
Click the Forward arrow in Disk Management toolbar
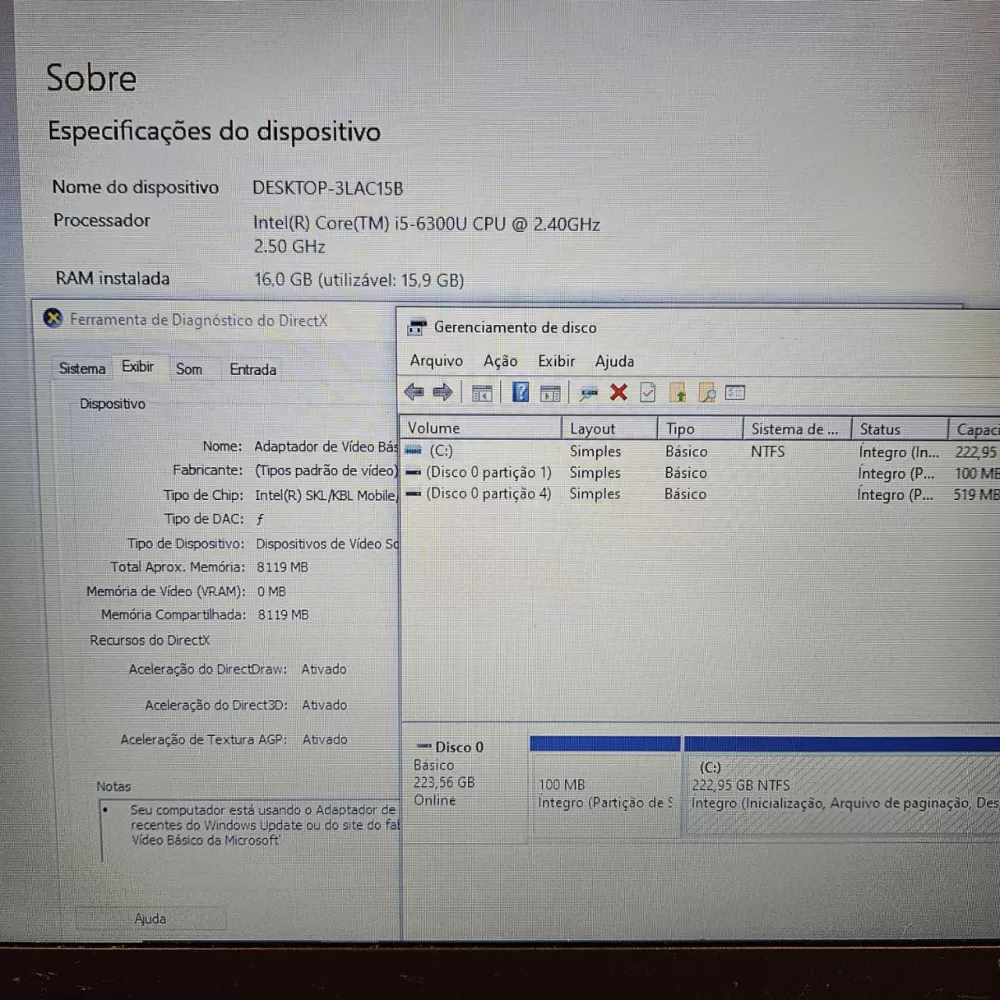[442, 392]
